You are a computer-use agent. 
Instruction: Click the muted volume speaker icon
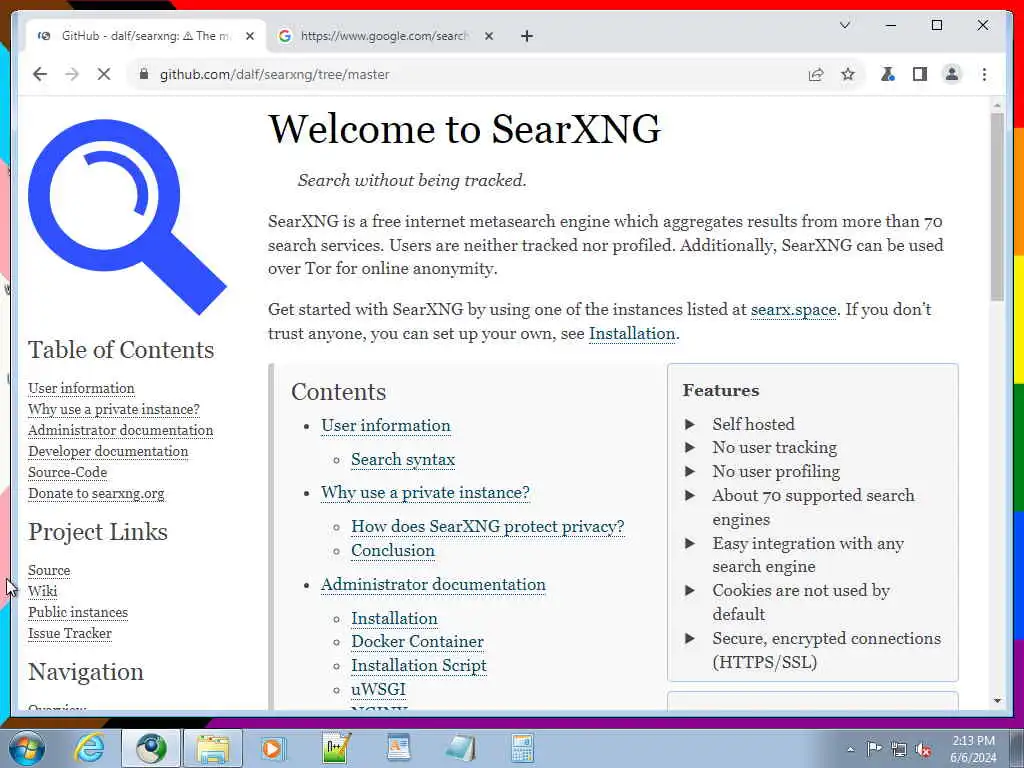(923, 750)
